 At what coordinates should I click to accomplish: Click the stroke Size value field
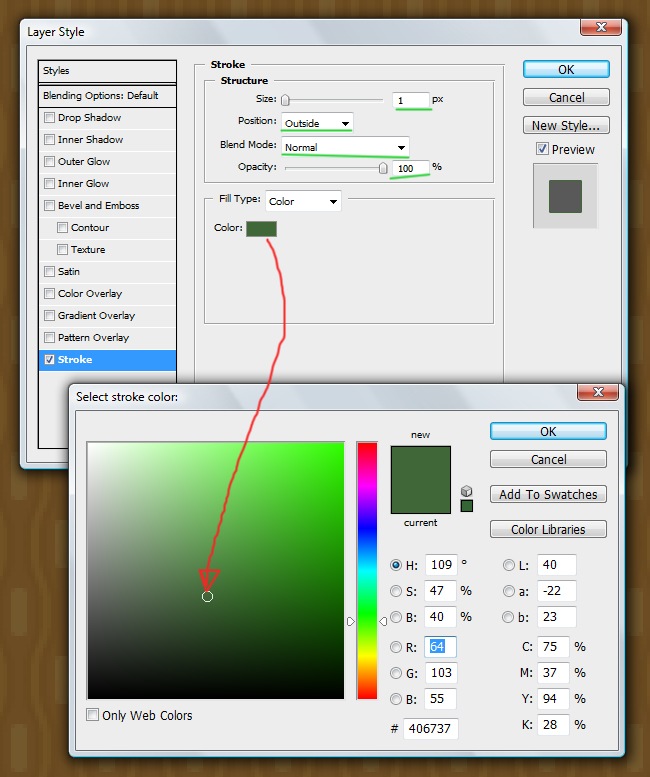tap(411, 100)
